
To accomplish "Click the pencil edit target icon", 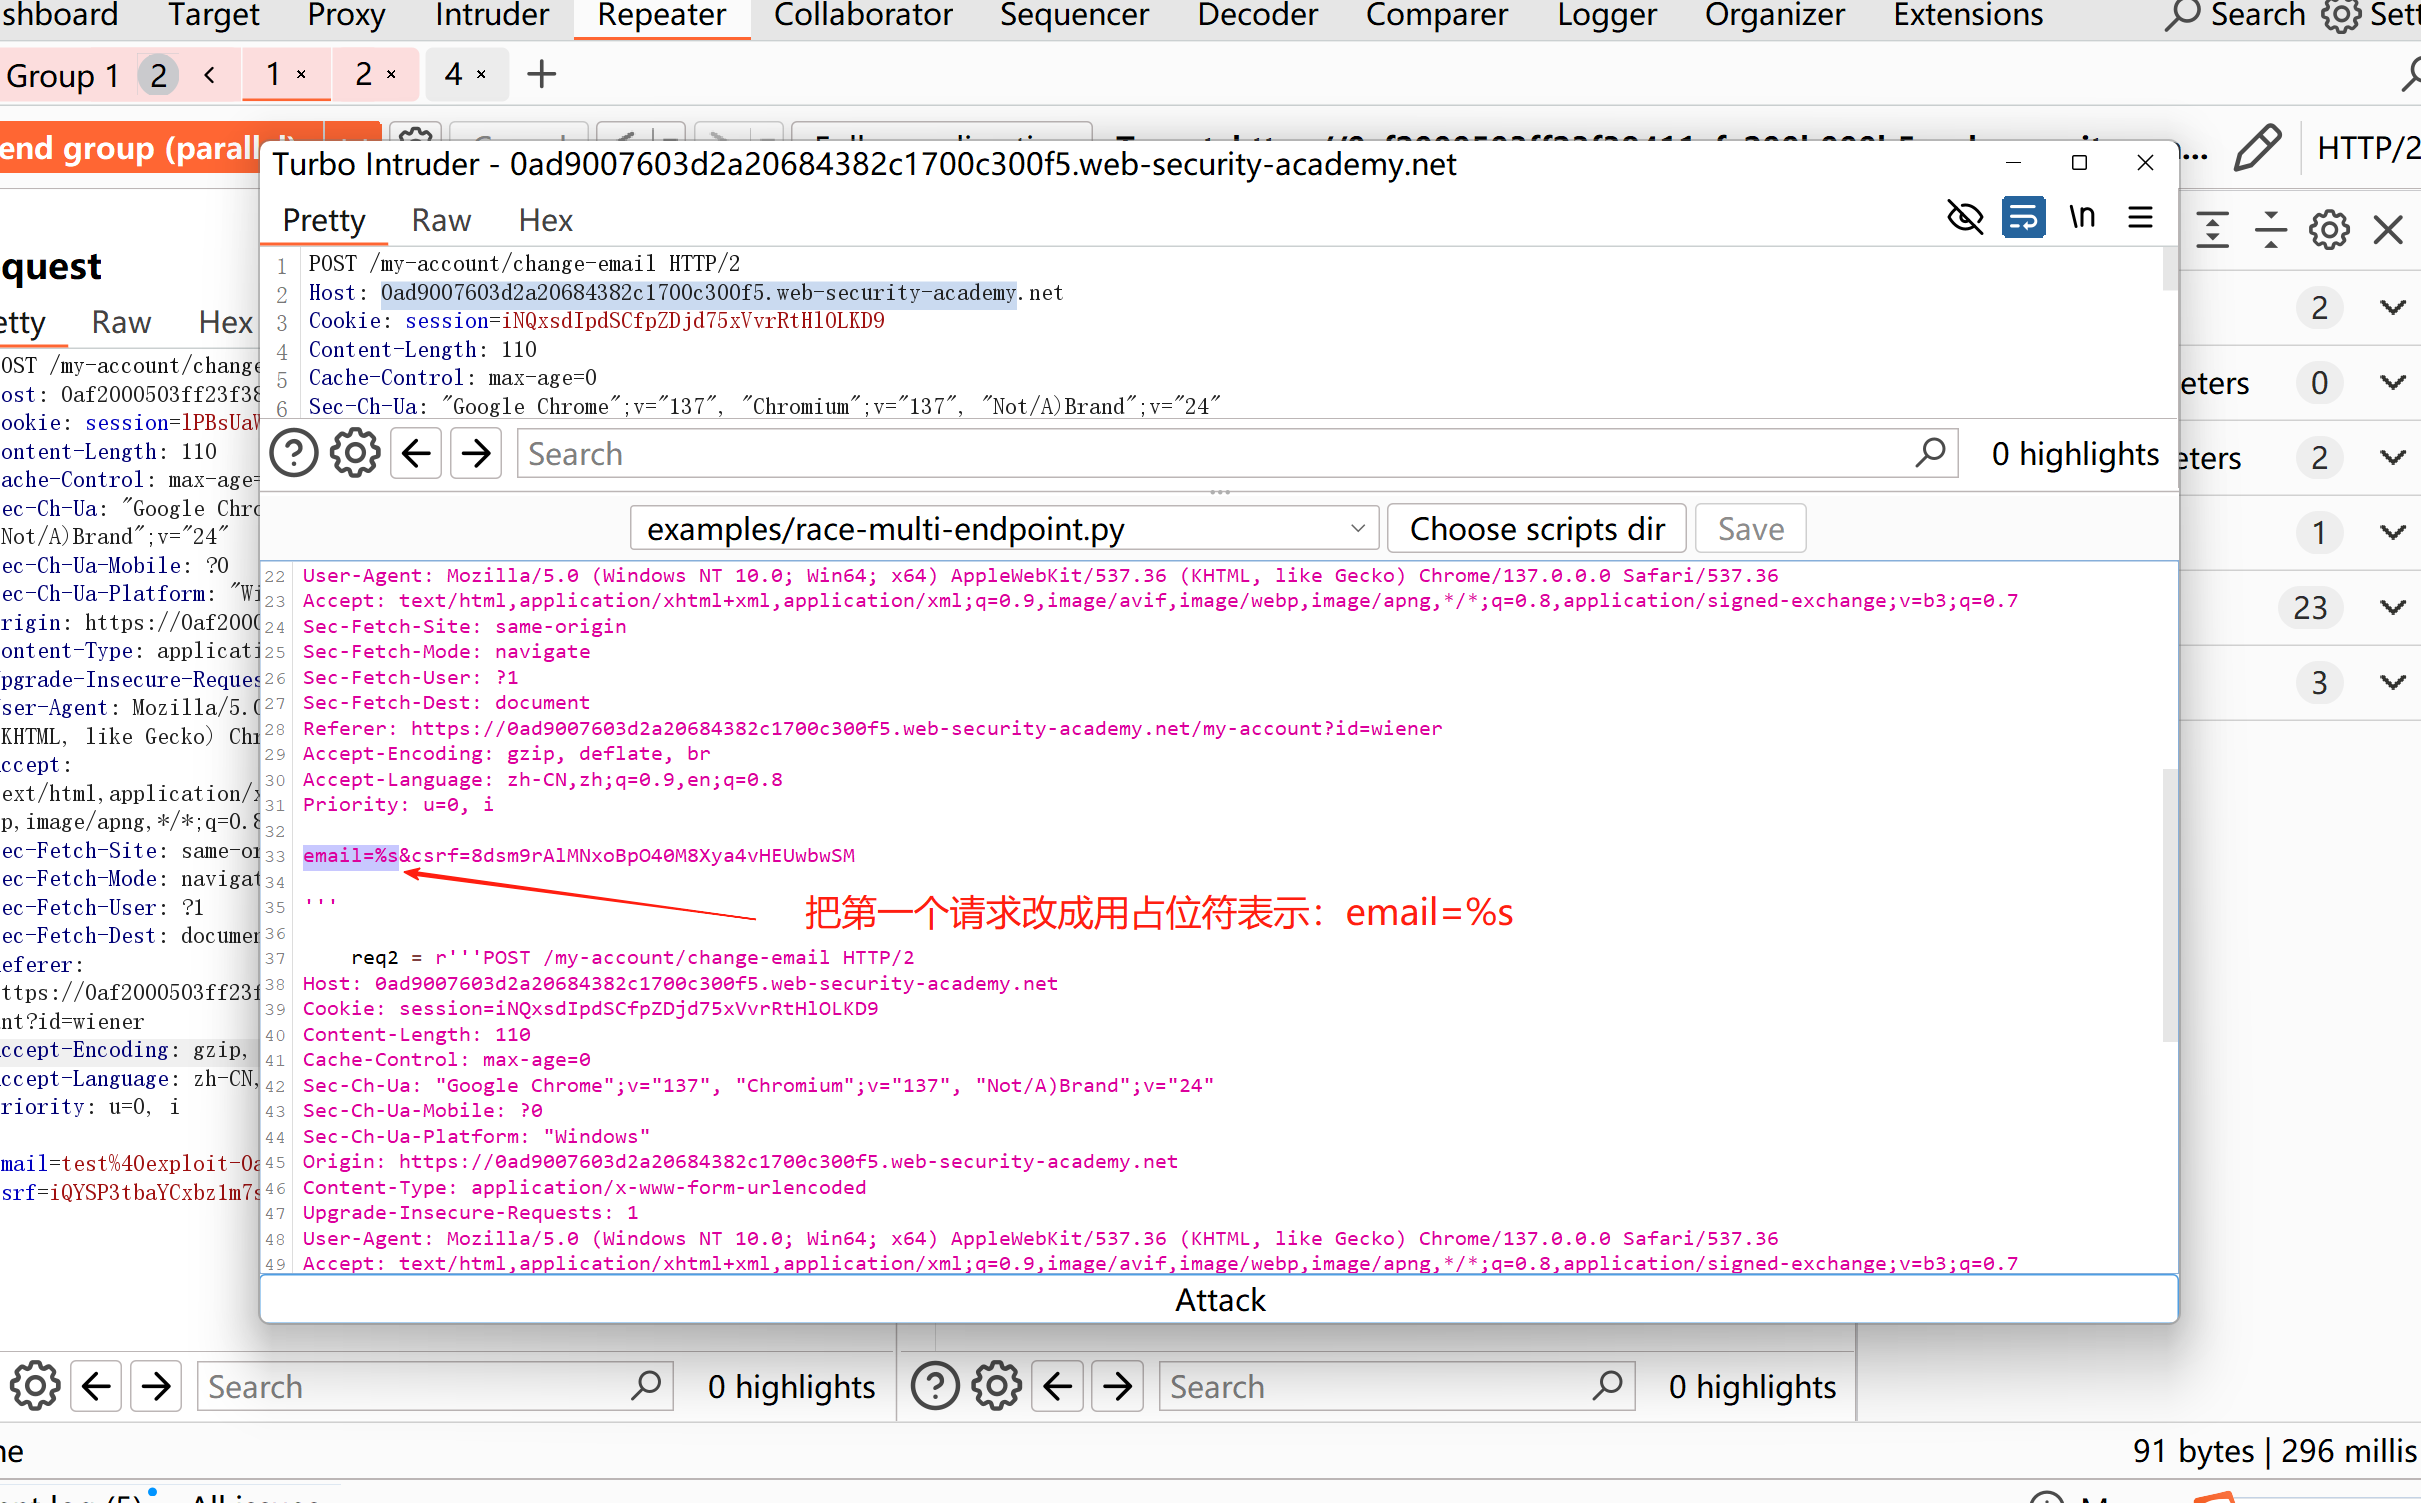I will [2257, 148].
